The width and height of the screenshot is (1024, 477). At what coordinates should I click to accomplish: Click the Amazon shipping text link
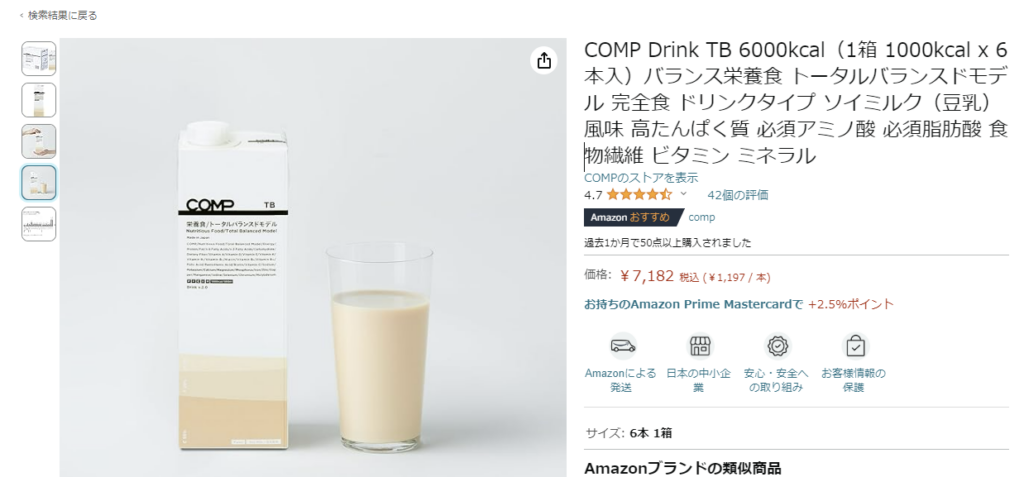coord(620,380)
